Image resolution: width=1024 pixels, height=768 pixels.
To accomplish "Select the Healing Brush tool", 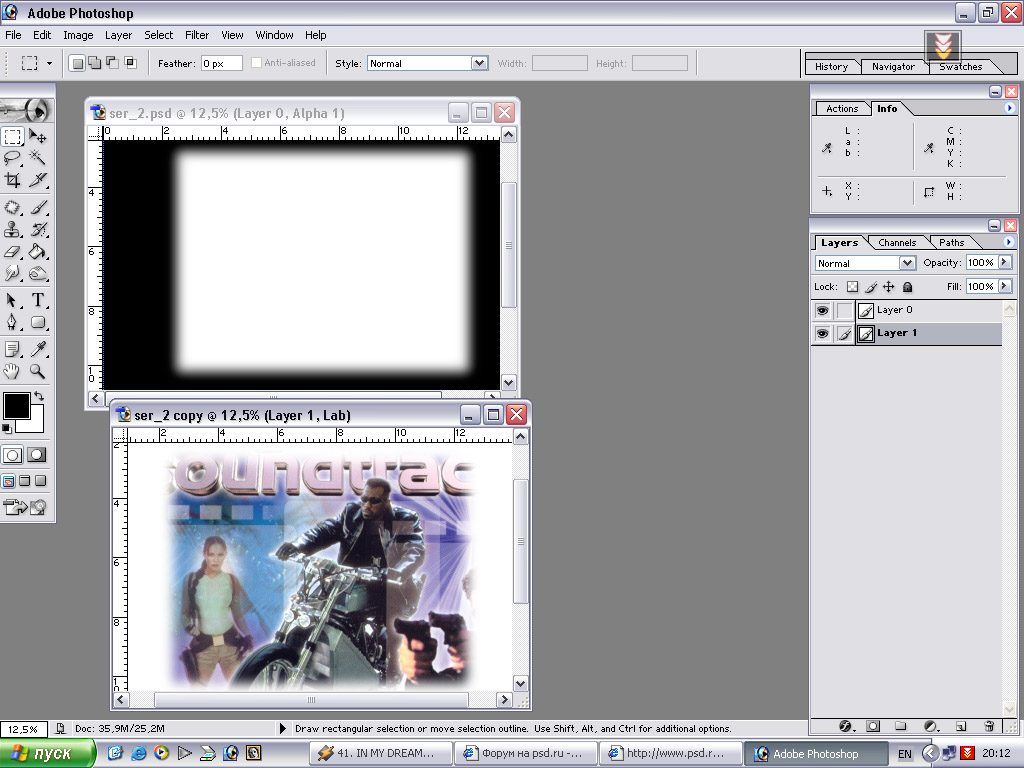I will coord(12,208).
